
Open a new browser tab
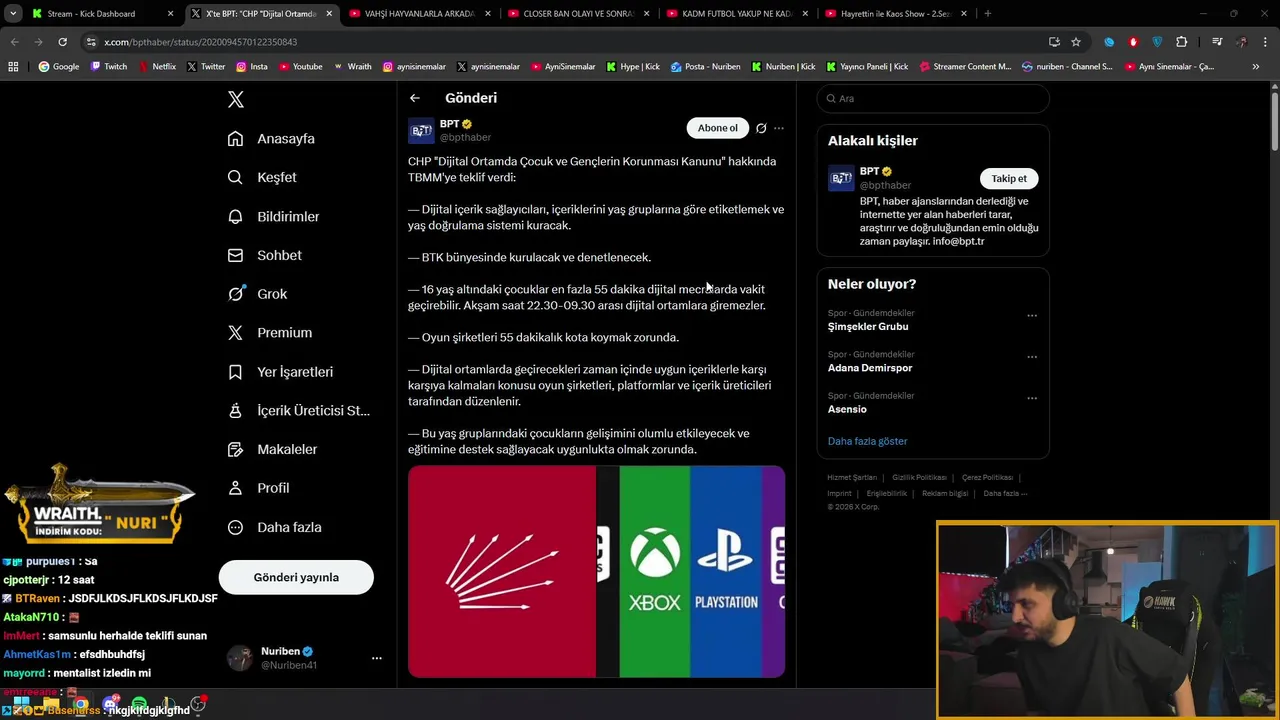click(987, 14)
